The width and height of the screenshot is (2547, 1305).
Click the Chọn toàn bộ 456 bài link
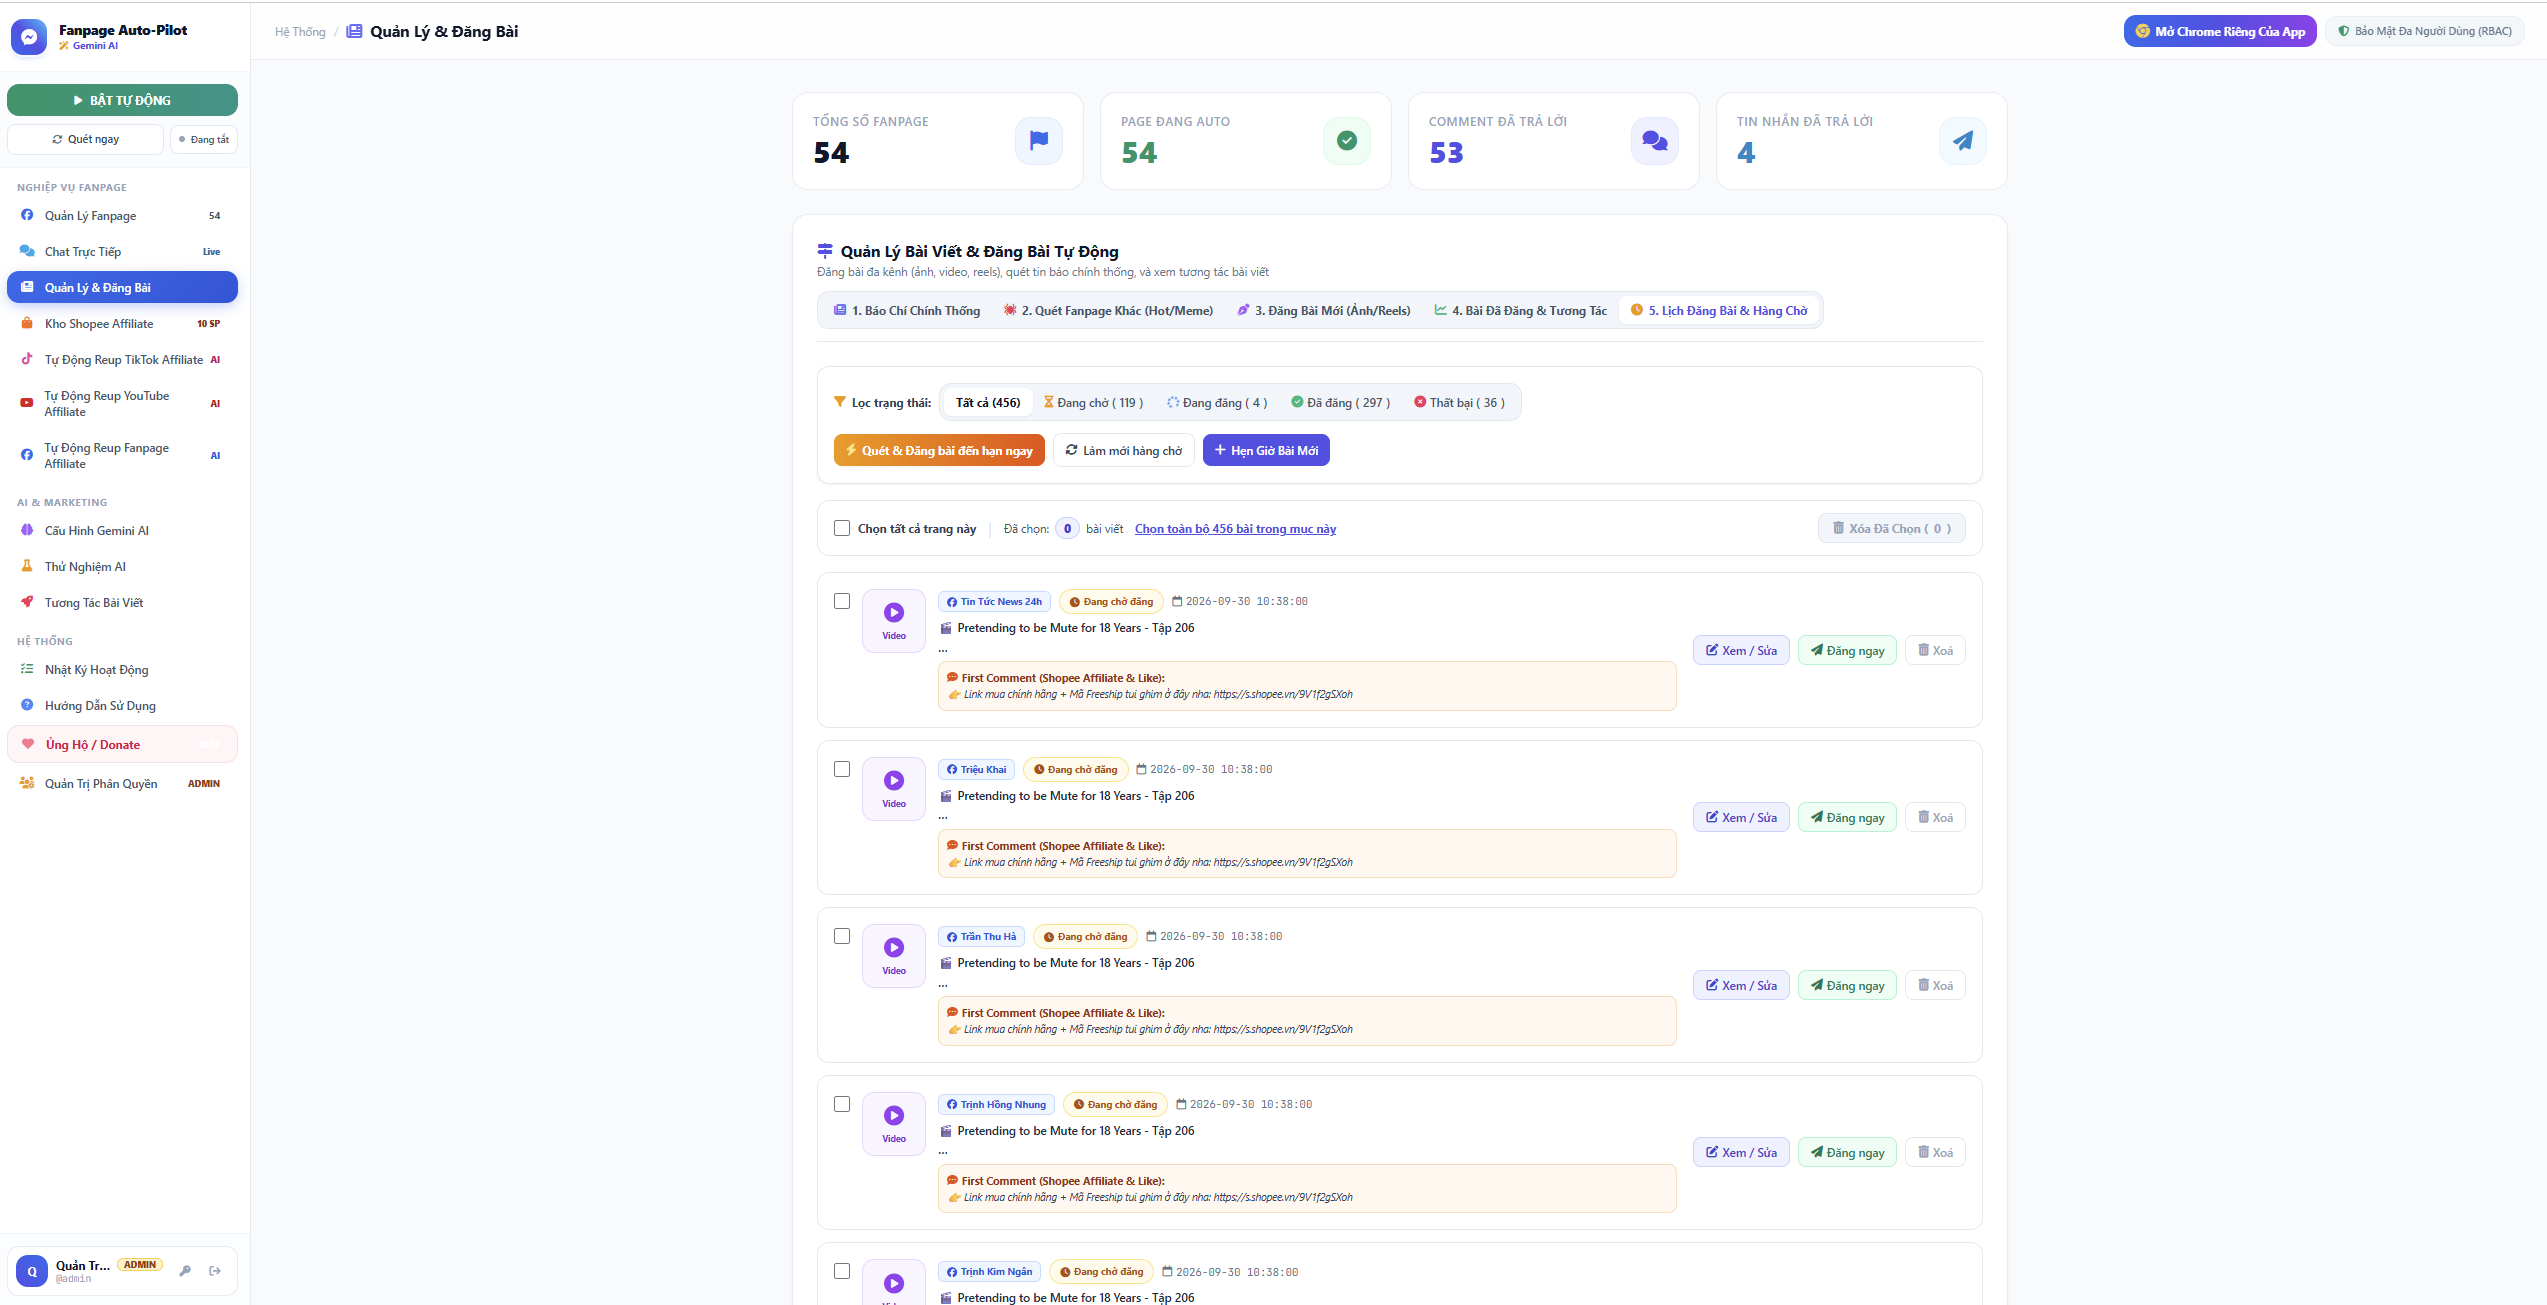click(1235, 529)
